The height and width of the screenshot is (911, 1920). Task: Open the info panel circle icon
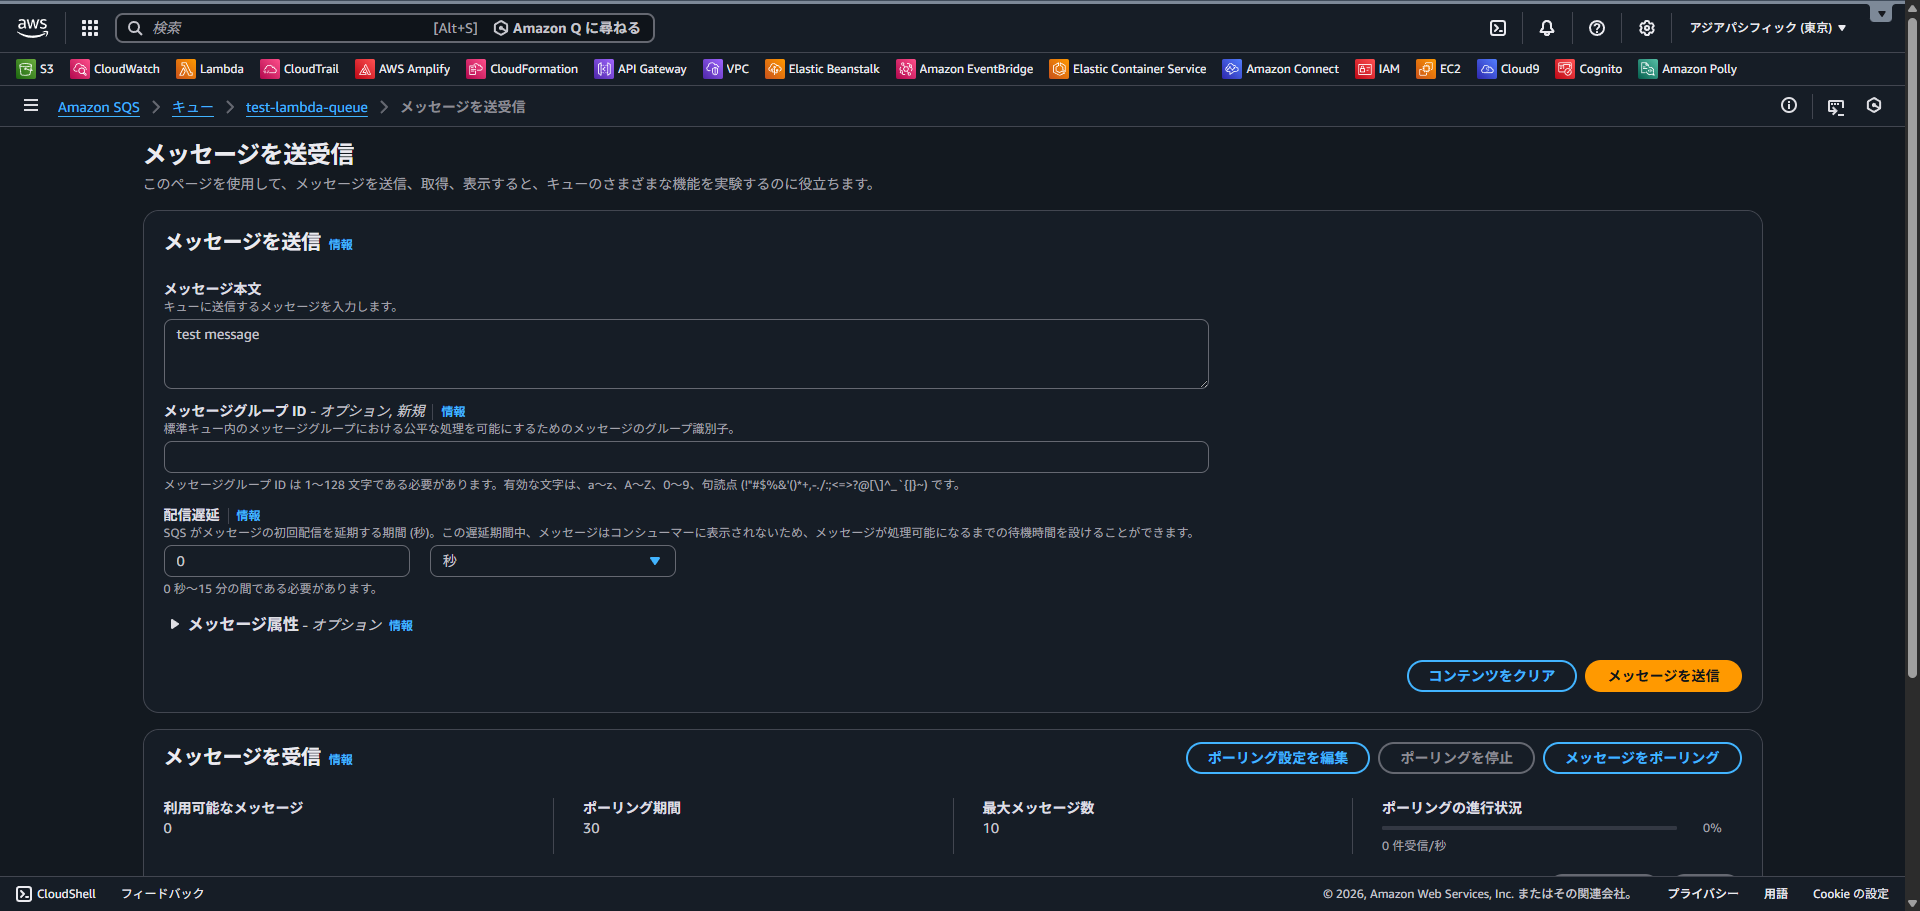[x=1789, y=105]
